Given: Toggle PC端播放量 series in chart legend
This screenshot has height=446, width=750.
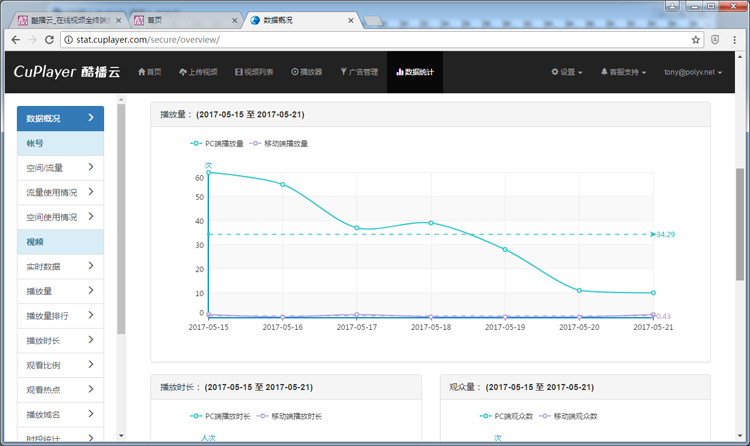Looking at the screenshot, I should [x=216, y=143].
